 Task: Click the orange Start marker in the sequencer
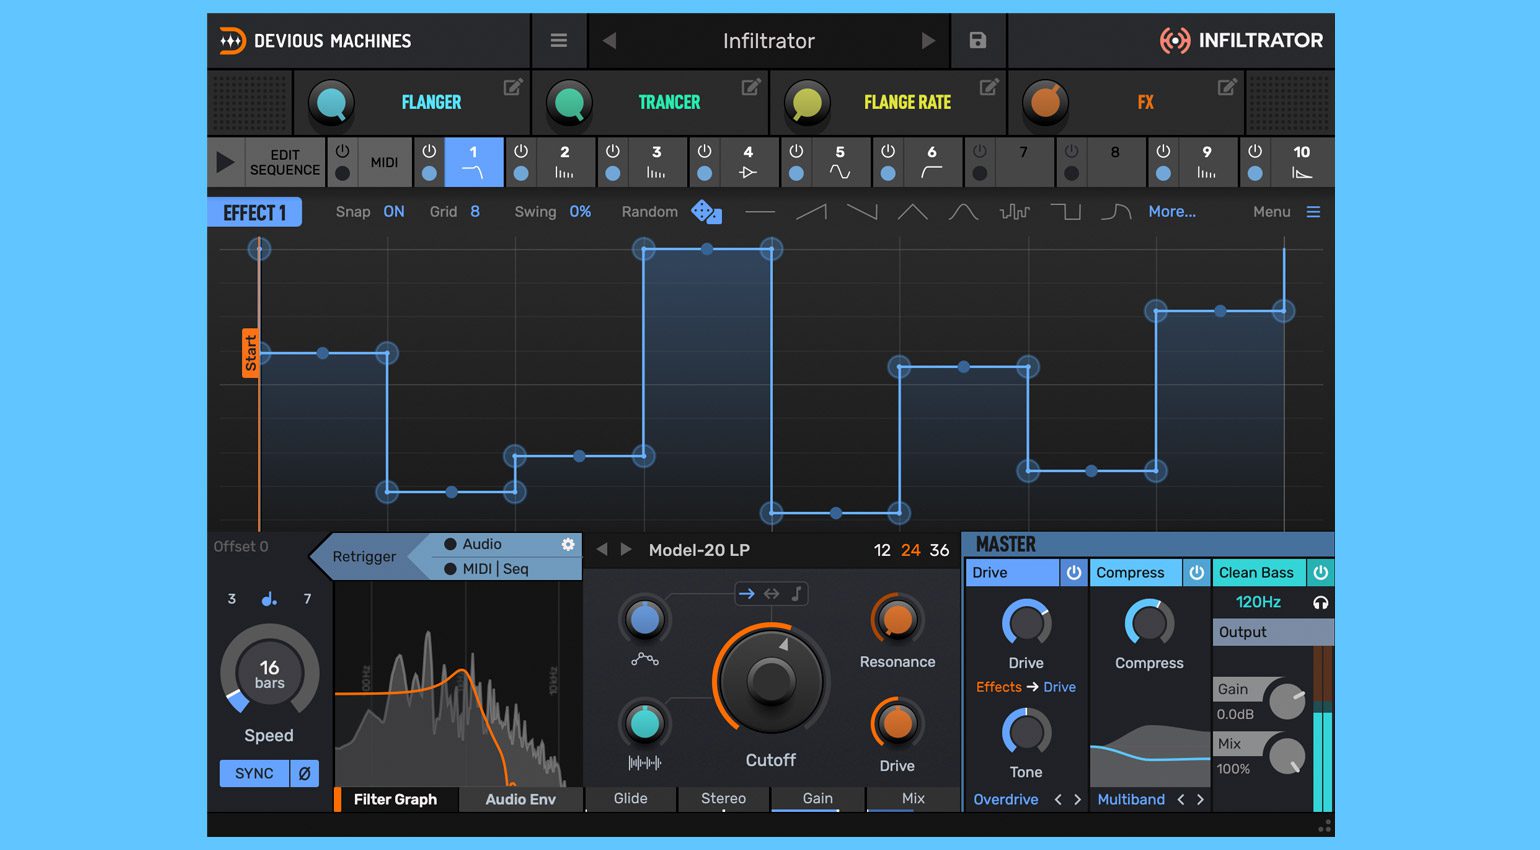click(x=249, y=352)
